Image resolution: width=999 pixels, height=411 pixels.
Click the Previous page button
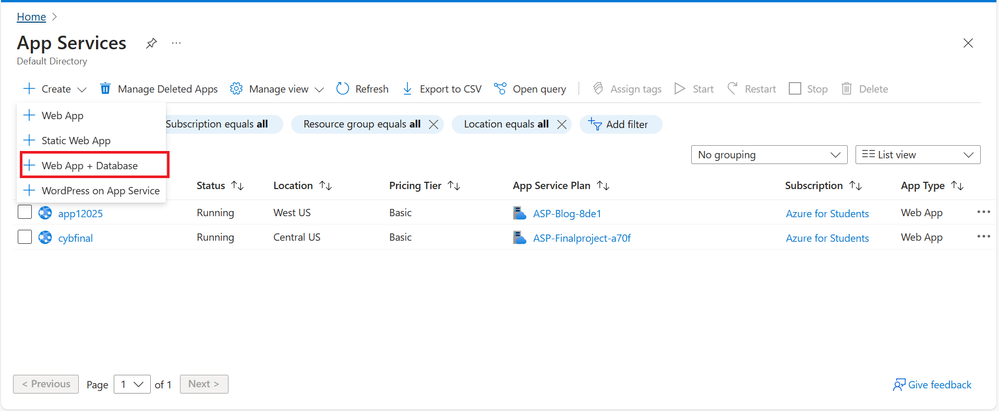click(46, 384)
